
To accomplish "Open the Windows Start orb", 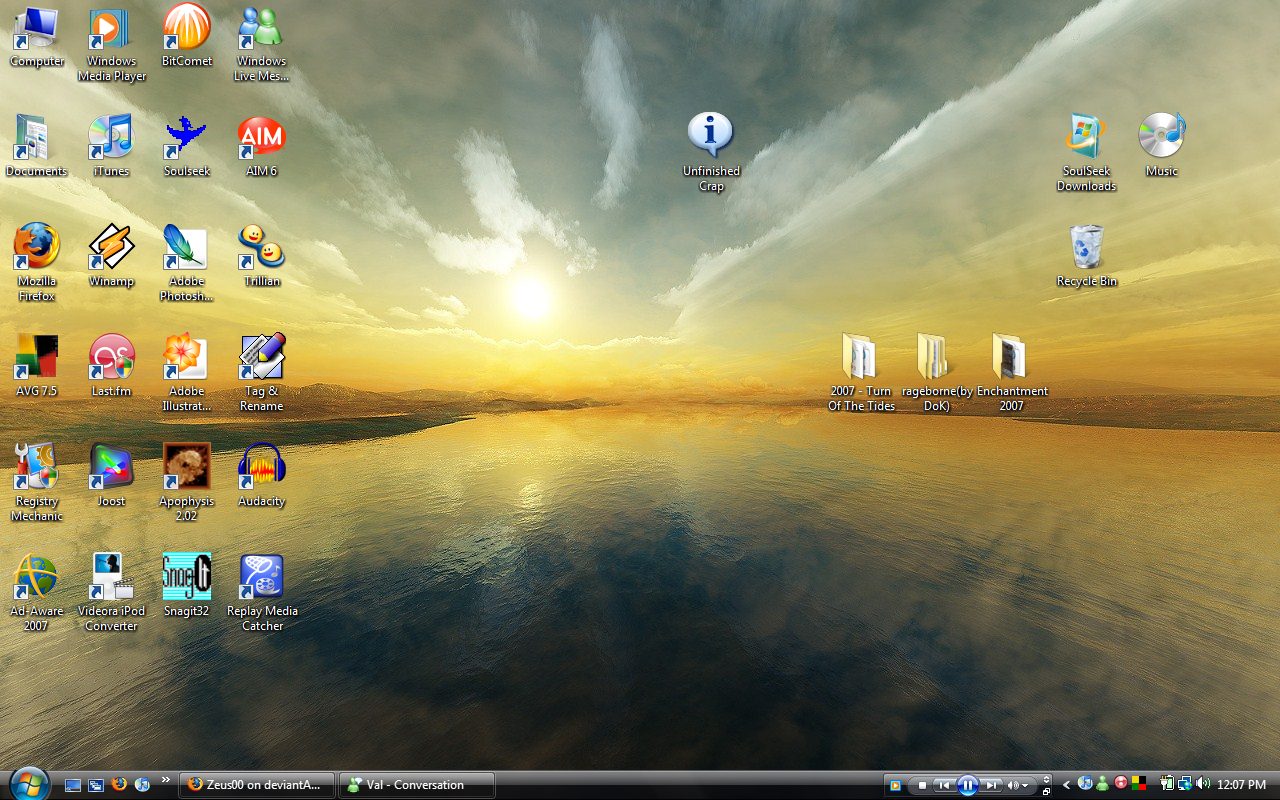I will pyautogui.click(x=28, y=783).
